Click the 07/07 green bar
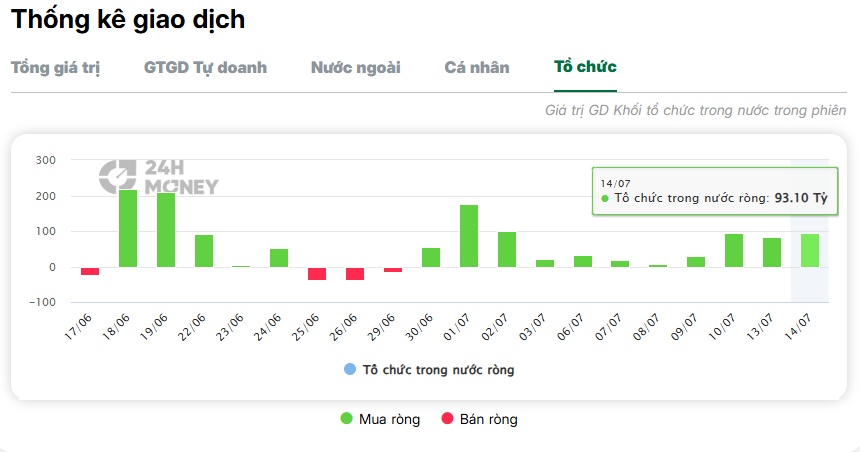Image resolution: width=860 pixels, height=452 pixels. (x=620, y=264)
